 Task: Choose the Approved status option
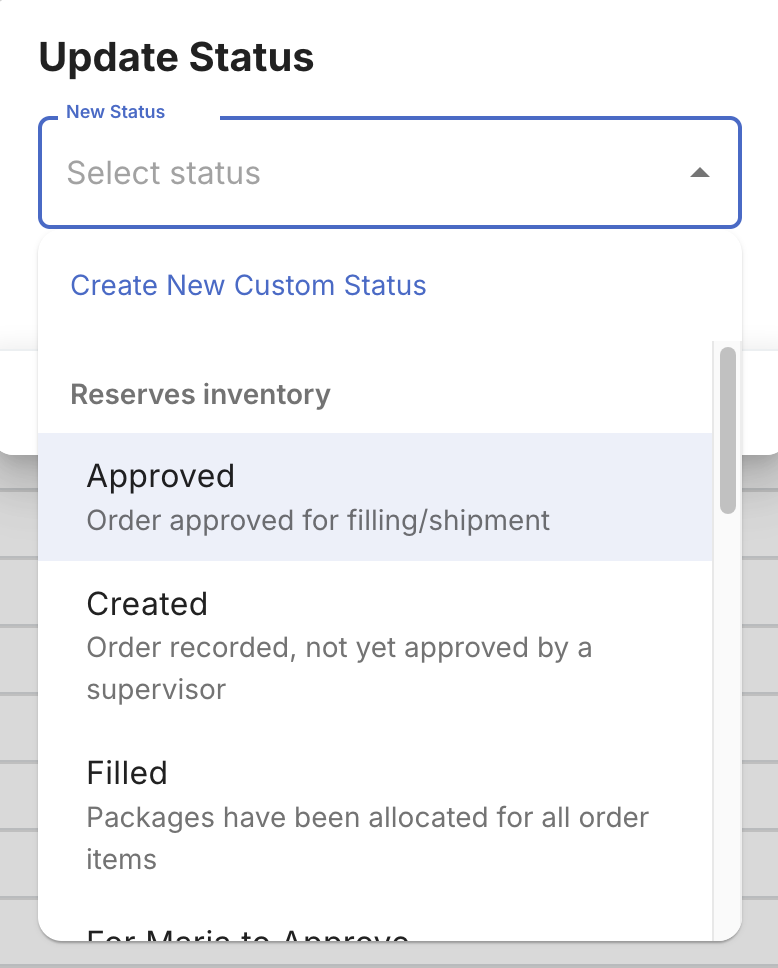tap(375, 497)
